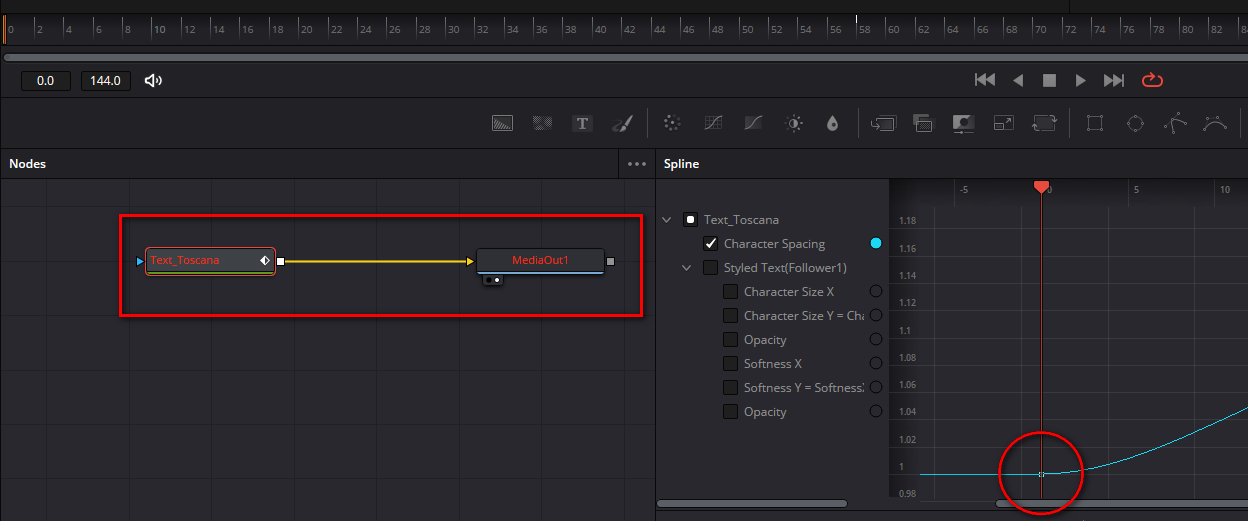Add a Matte Control node

pyautogui.click(x=963, y=123)
